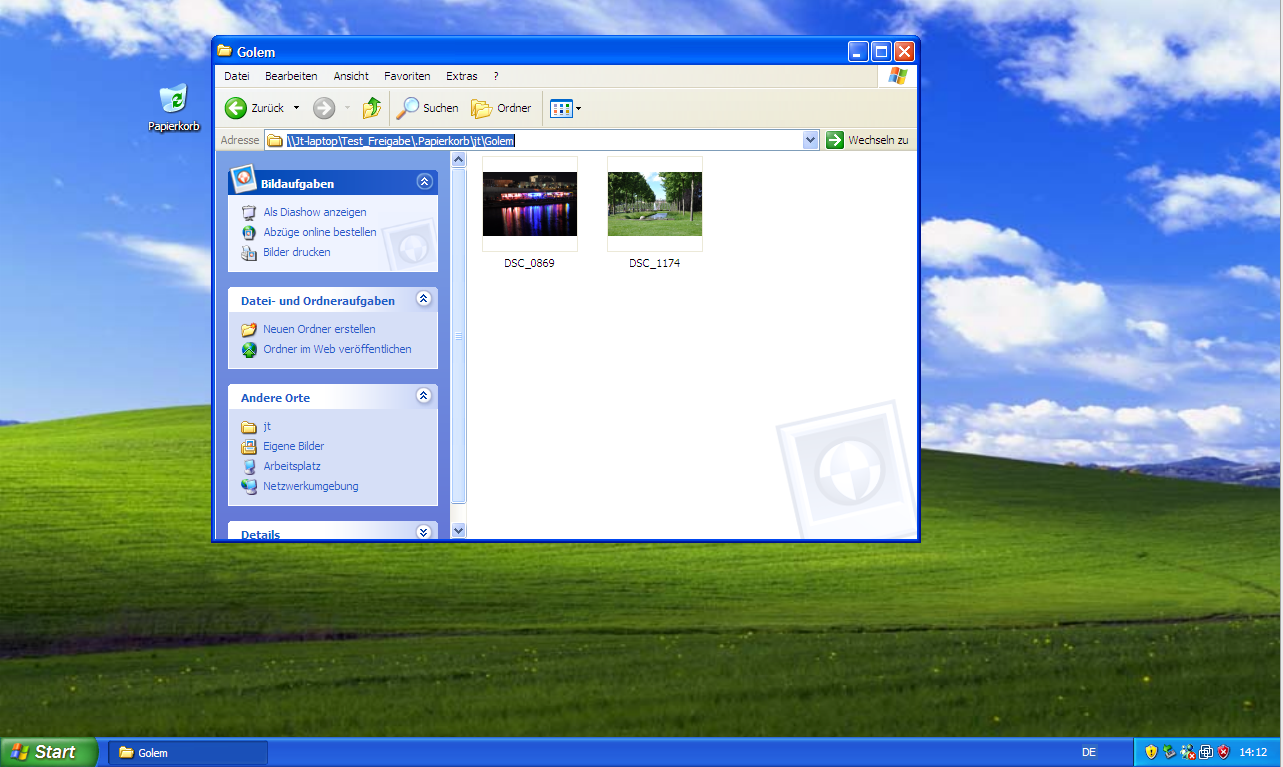Click the Adresse path input field
The height and width of the screenshot is (767, 1283).
pos(542,141)
